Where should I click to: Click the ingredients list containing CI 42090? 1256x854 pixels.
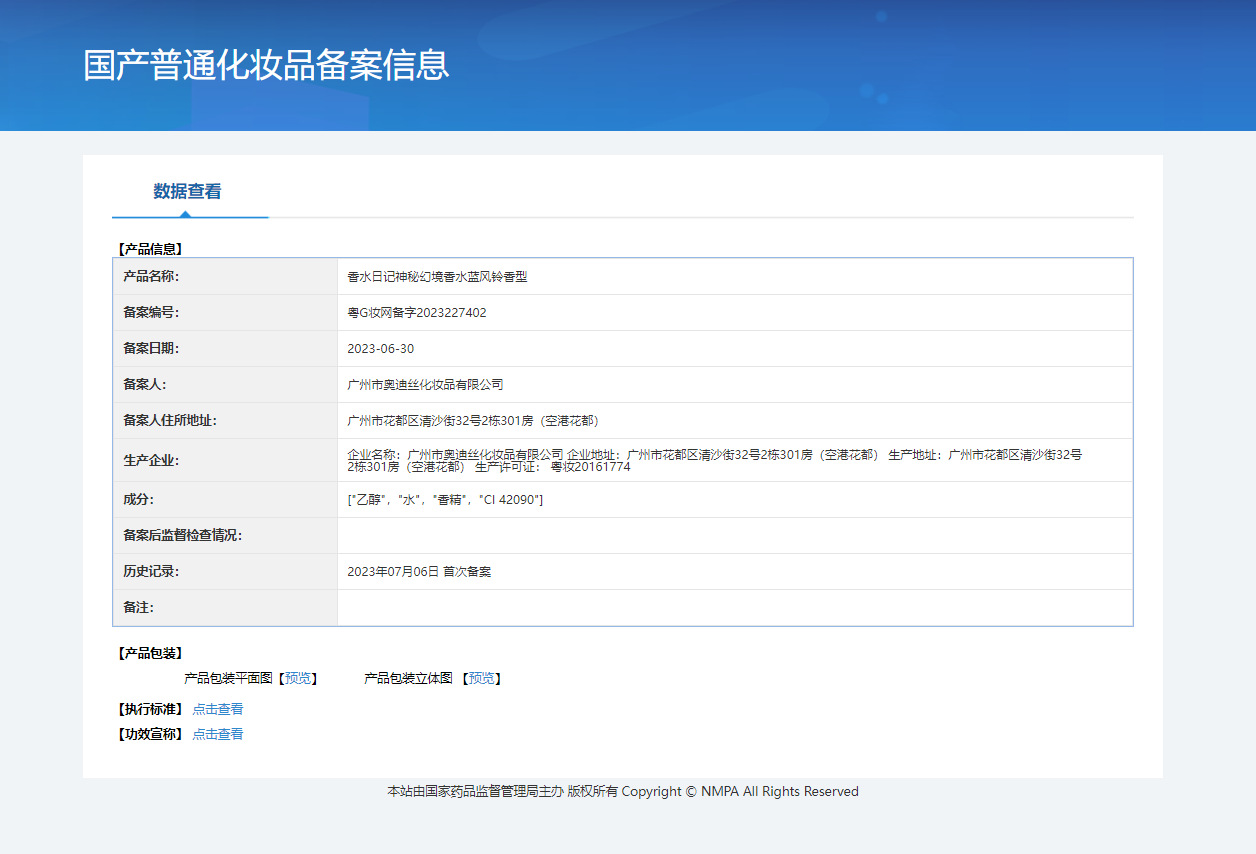(x=445, y=500)
